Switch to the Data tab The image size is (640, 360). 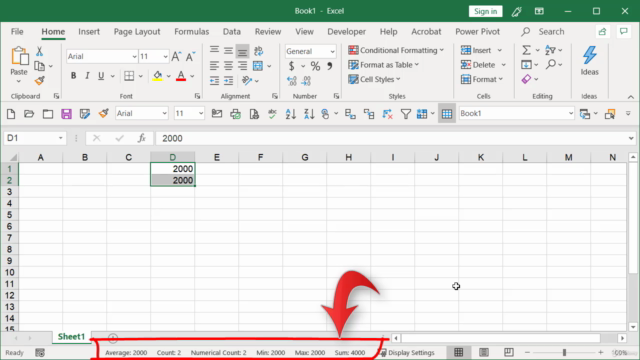coord(231,32)
